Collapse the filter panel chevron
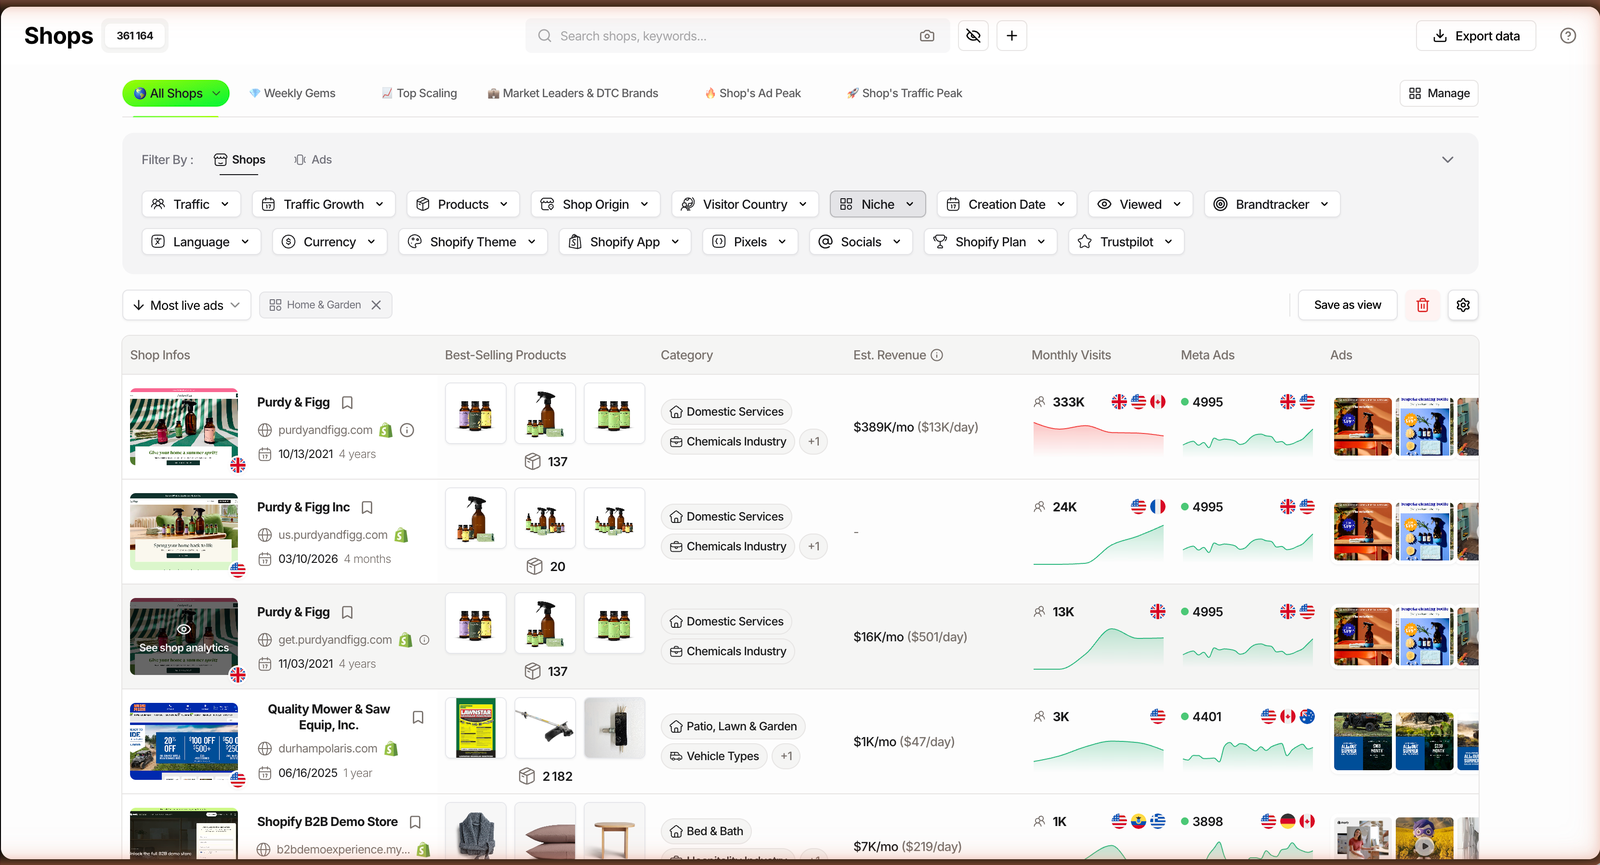Image resolution: width=1600 pixels, height=865 pixels. (x=1447, y=160)
